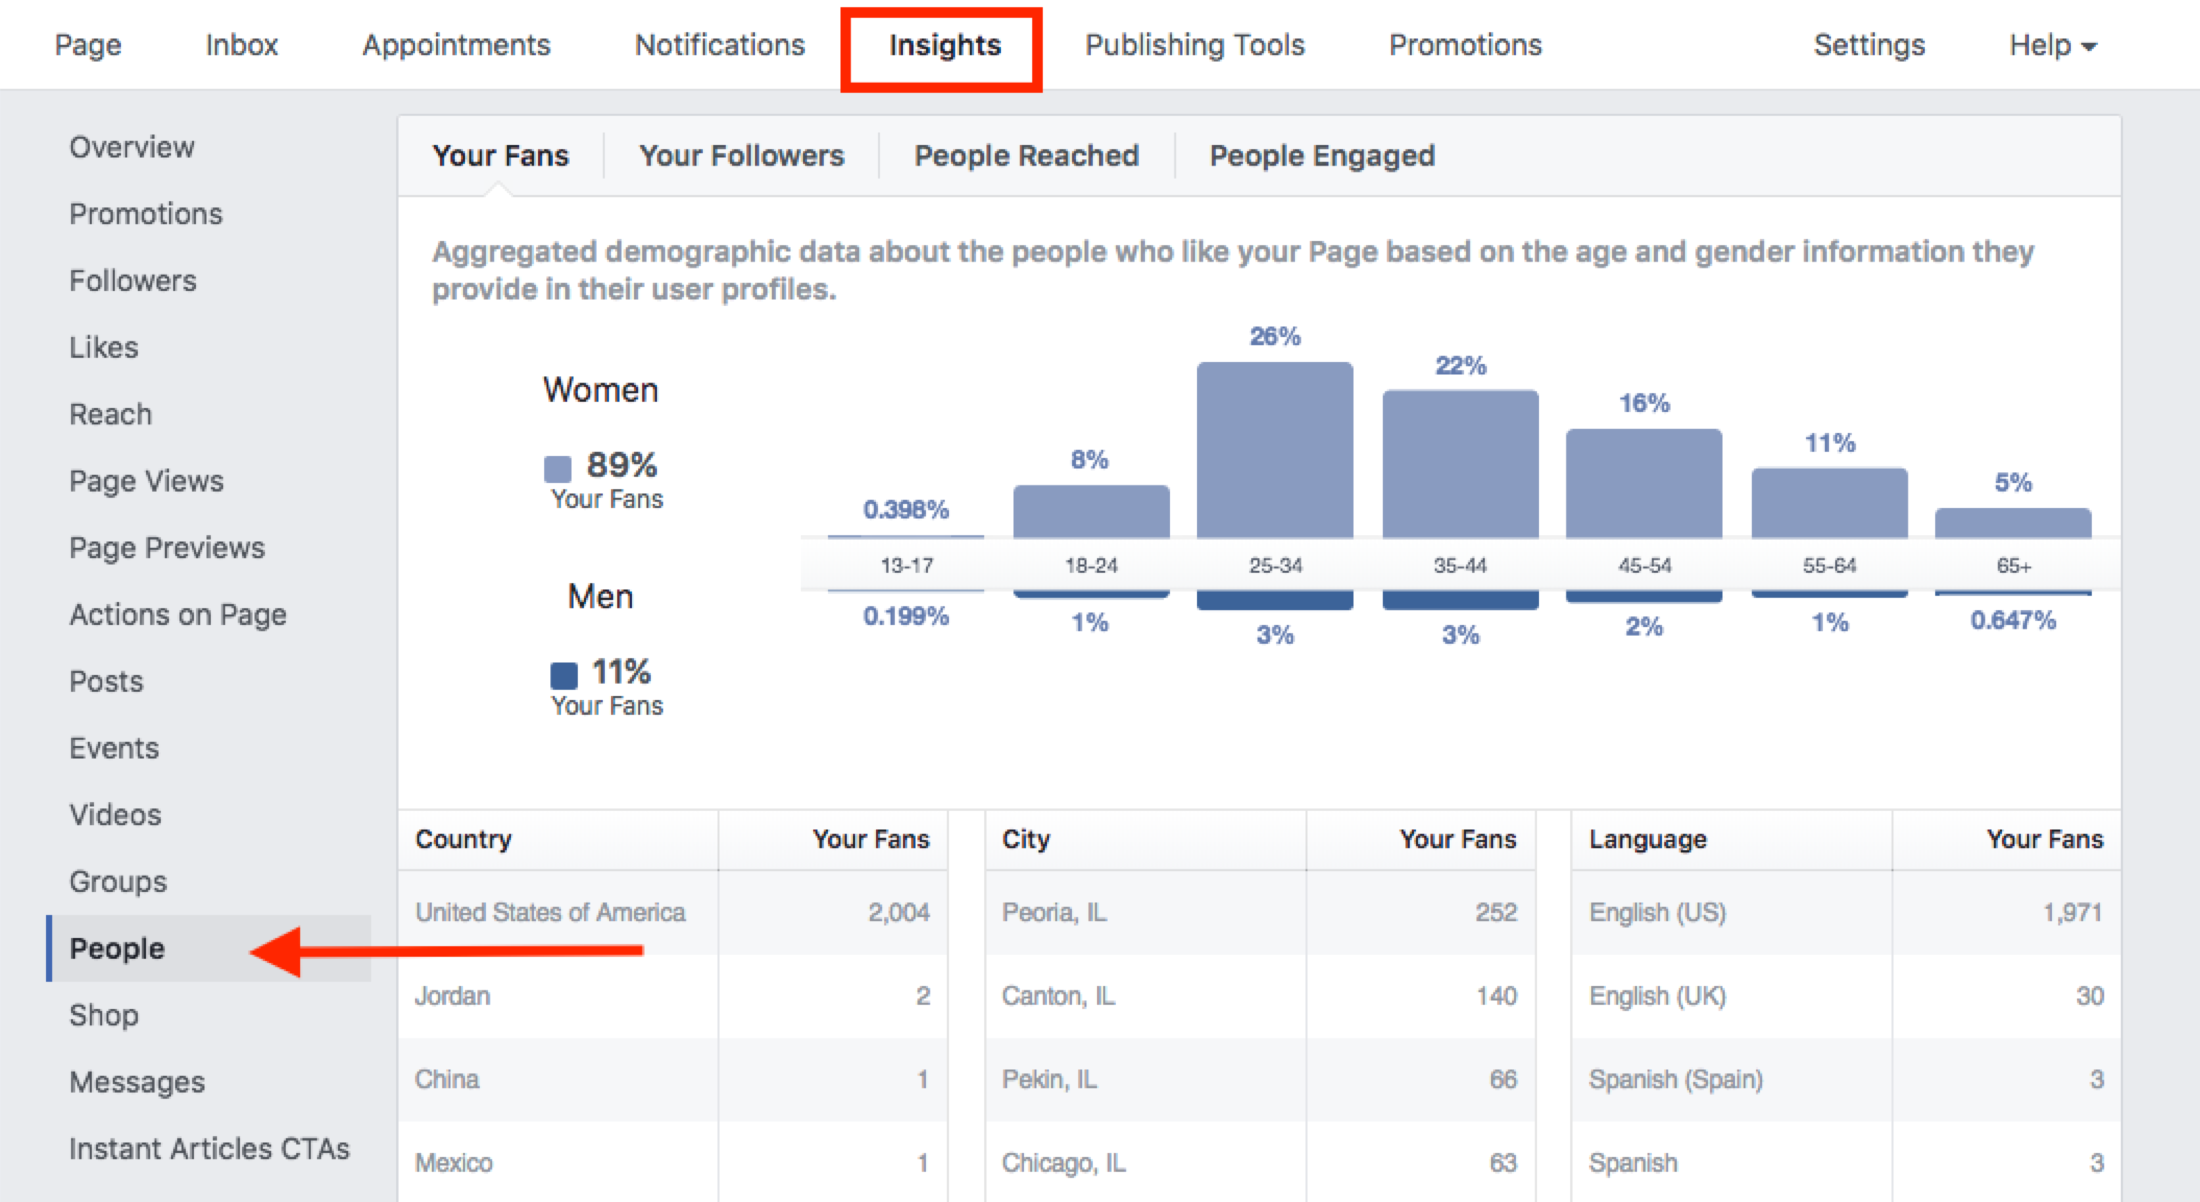
Task: Click the women 35-44 bar showing 22%
Action: tap(1460, 464)
